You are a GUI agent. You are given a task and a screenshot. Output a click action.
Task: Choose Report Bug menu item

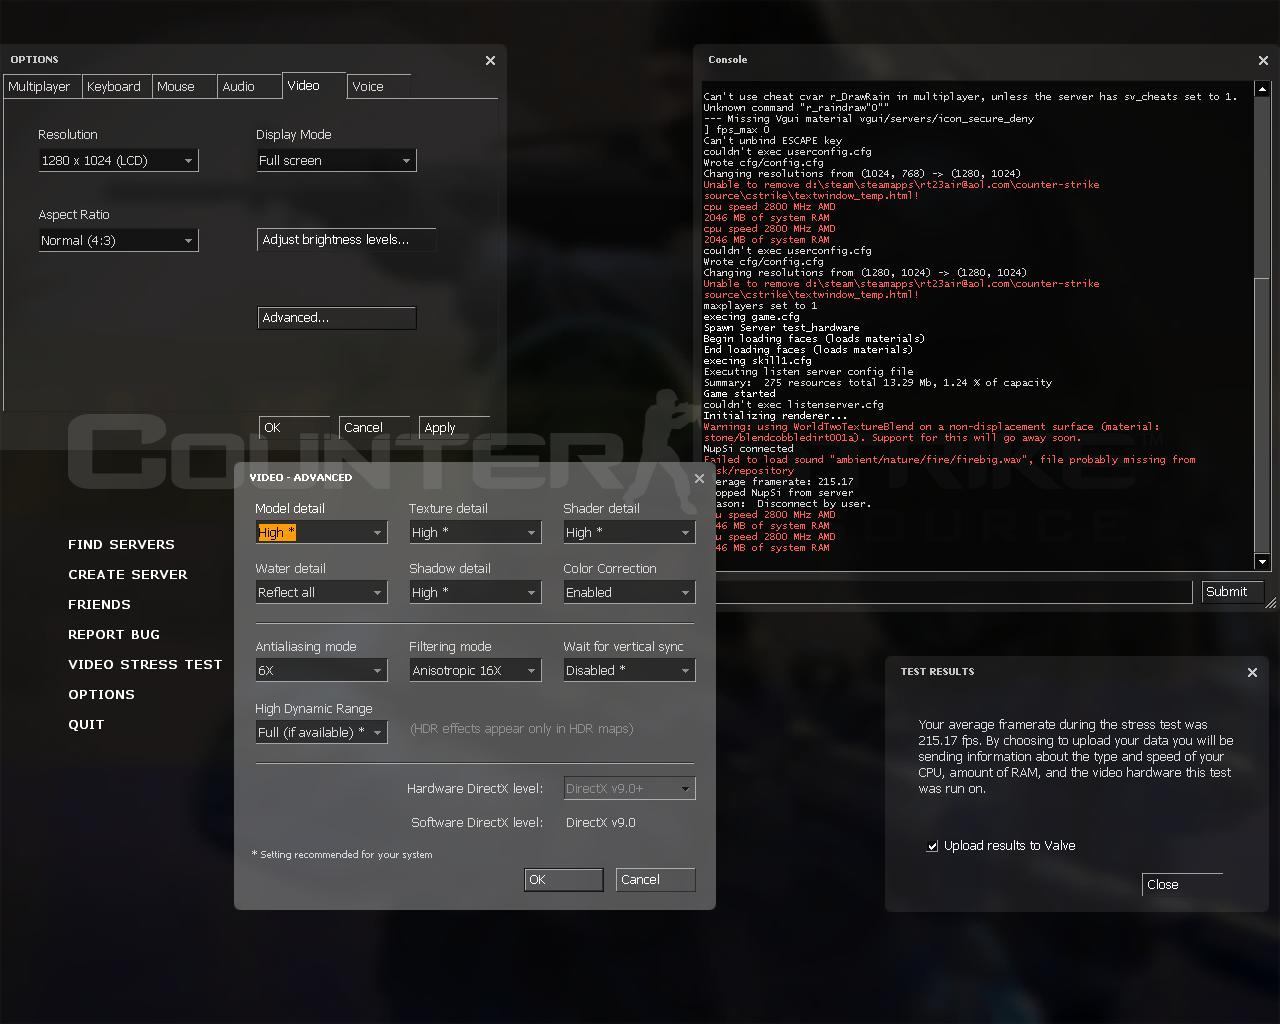click(x=114, y=634)
